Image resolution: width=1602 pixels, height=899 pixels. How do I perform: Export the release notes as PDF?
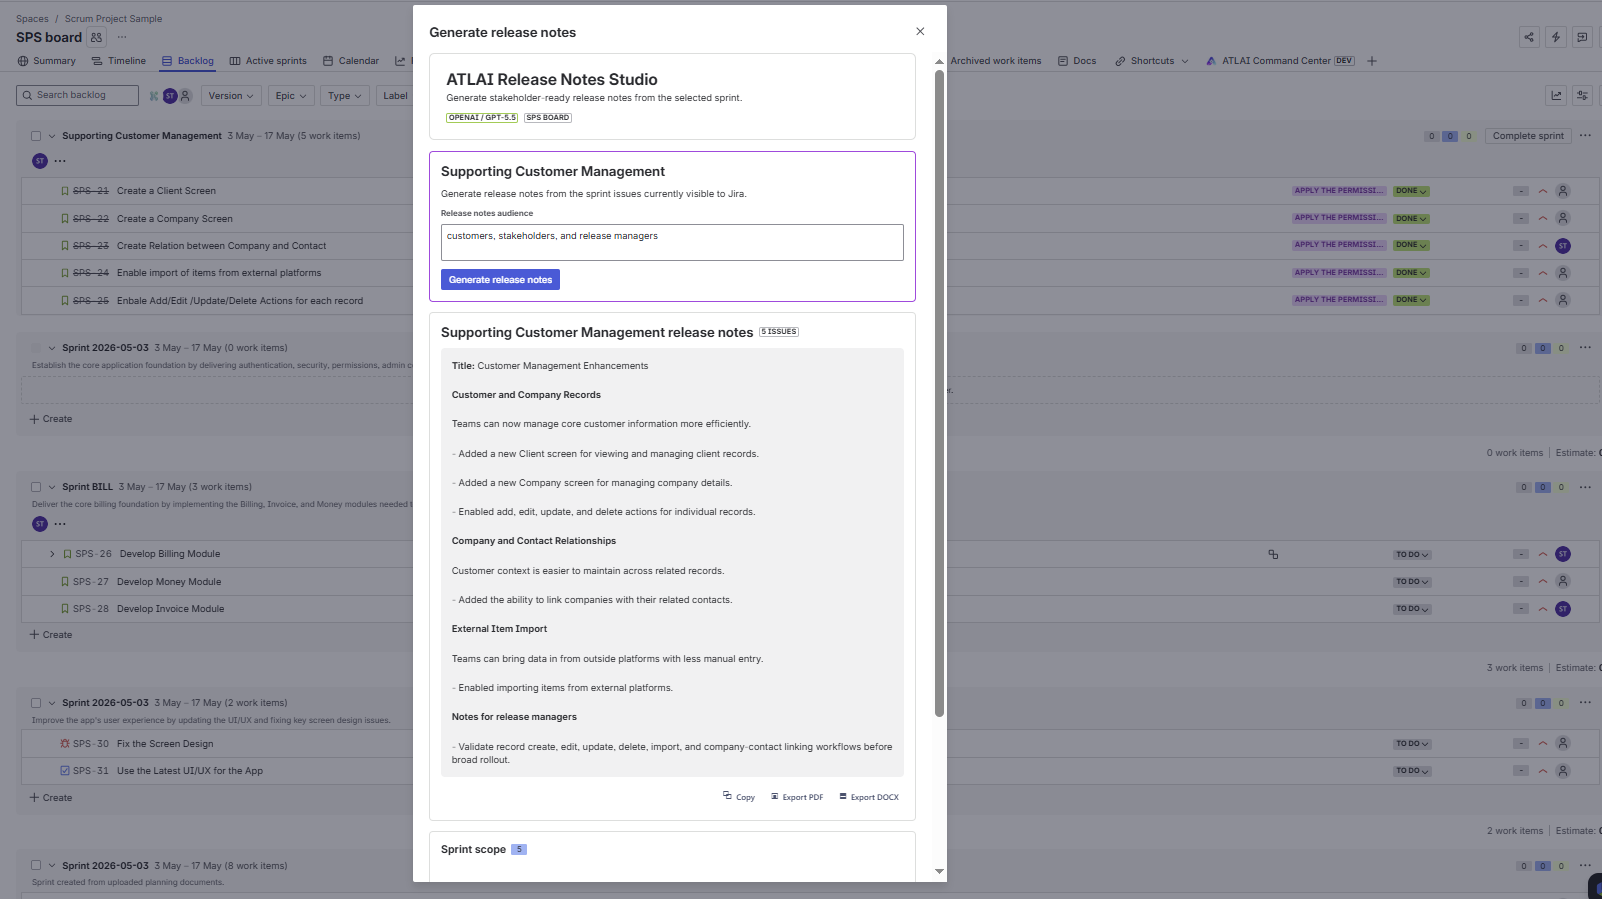click(797, 797)
